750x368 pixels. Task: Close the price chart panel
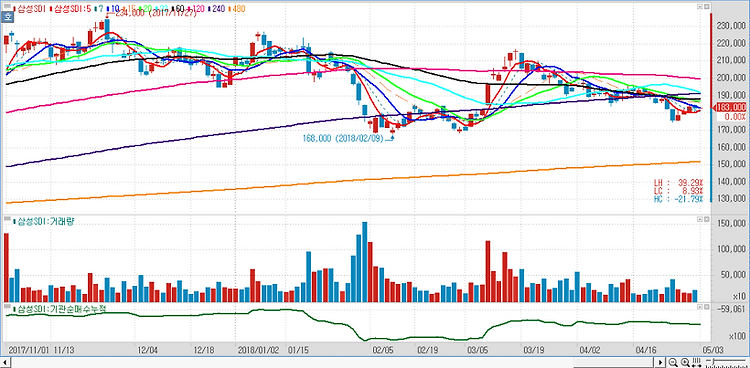706,6
